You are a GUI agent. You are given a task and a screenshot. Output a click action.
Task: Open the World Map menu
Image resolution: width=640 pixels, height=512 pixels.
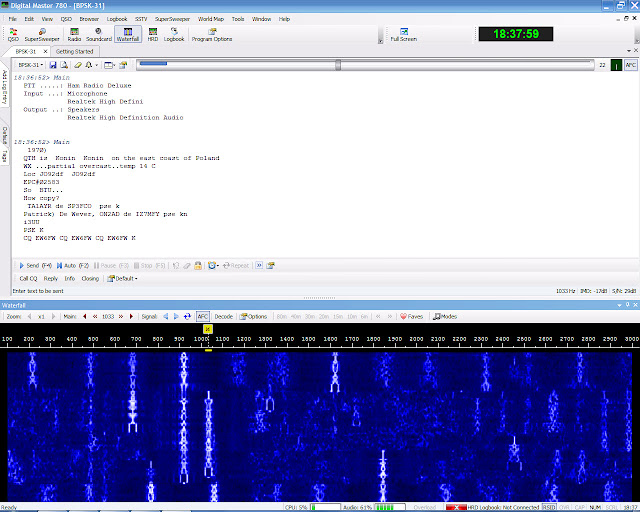click(211, 19)
